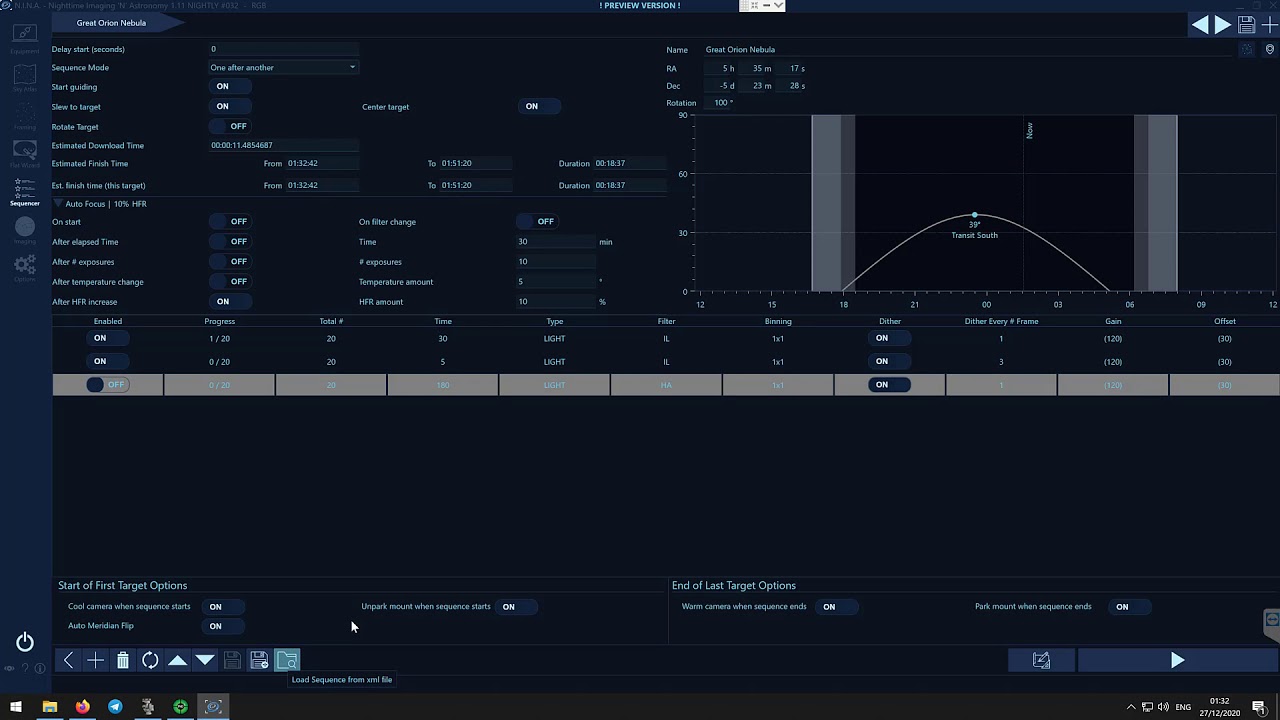The height and width of the screenshot is (720, 1280).
Task: Open the Options gear in sidebar
Action: pos(25,268)
